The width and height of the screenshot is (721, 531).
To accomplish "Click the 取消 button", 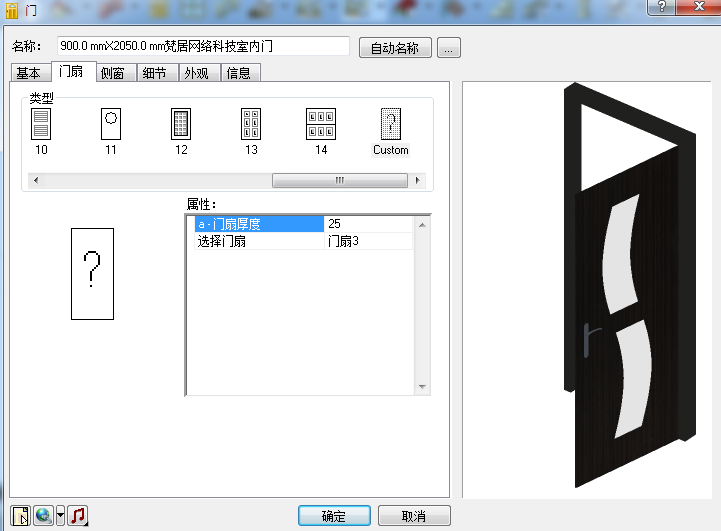I will click(x=414, y=516).
